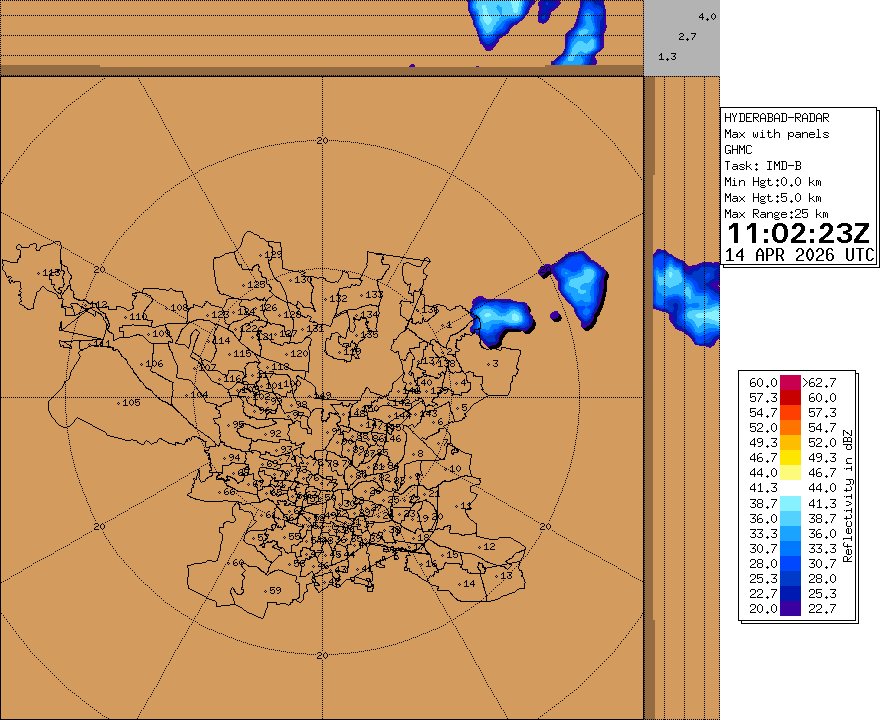Pick the amber swatch in 49.3 row
Viewport: 880px width, 720px height.
[x=790, y=443]
